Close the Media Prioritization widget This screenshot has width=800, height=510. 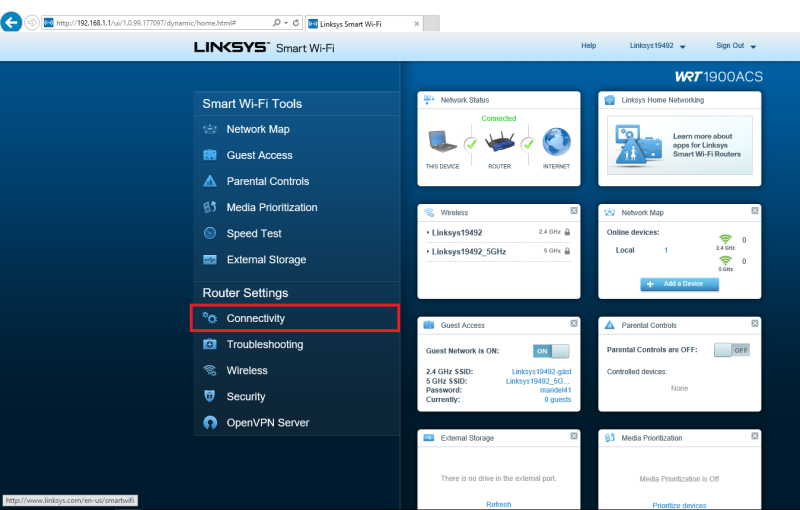coord(755,436)
